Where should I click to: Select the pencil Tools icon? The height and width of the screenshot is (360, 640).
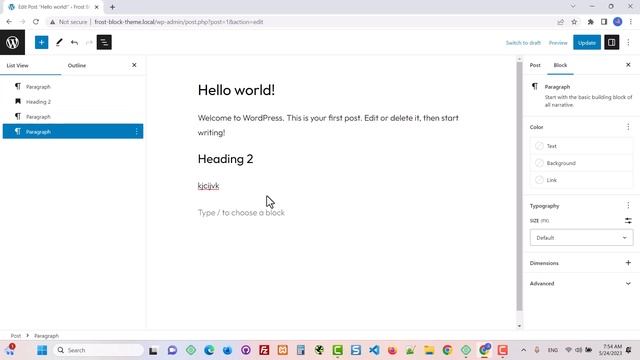point(59,42)
